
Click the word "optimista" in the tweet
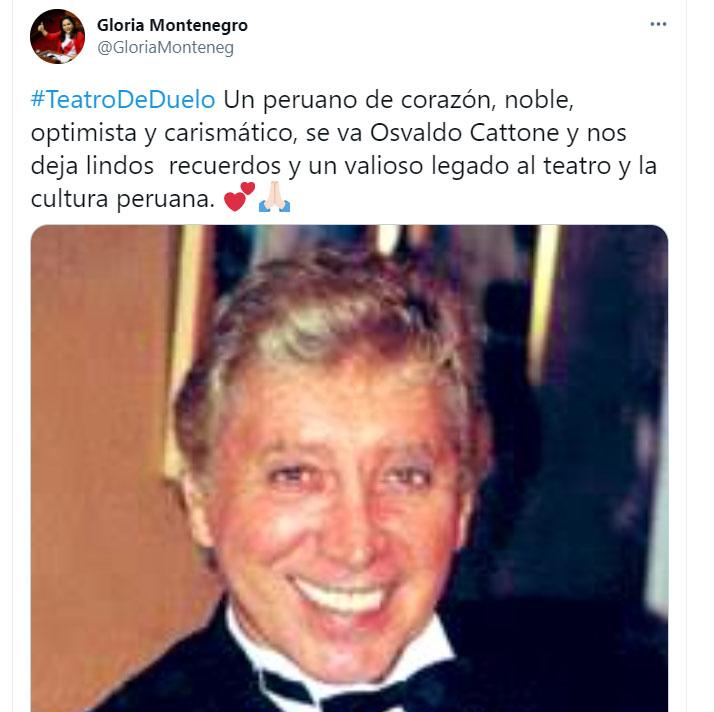point(84,133)
